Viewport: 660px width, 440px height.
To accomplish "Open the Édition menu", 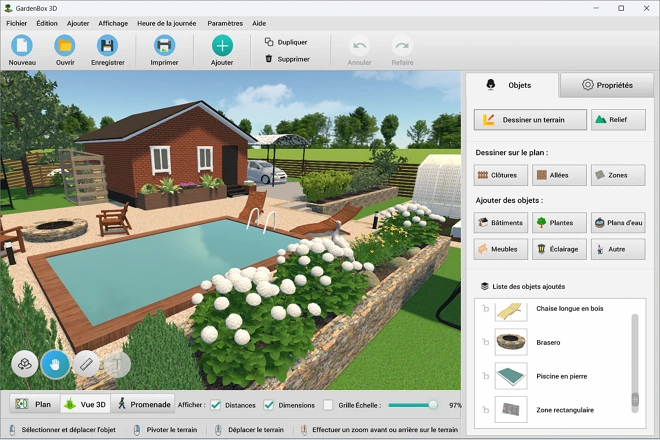I will click(47, 24).
